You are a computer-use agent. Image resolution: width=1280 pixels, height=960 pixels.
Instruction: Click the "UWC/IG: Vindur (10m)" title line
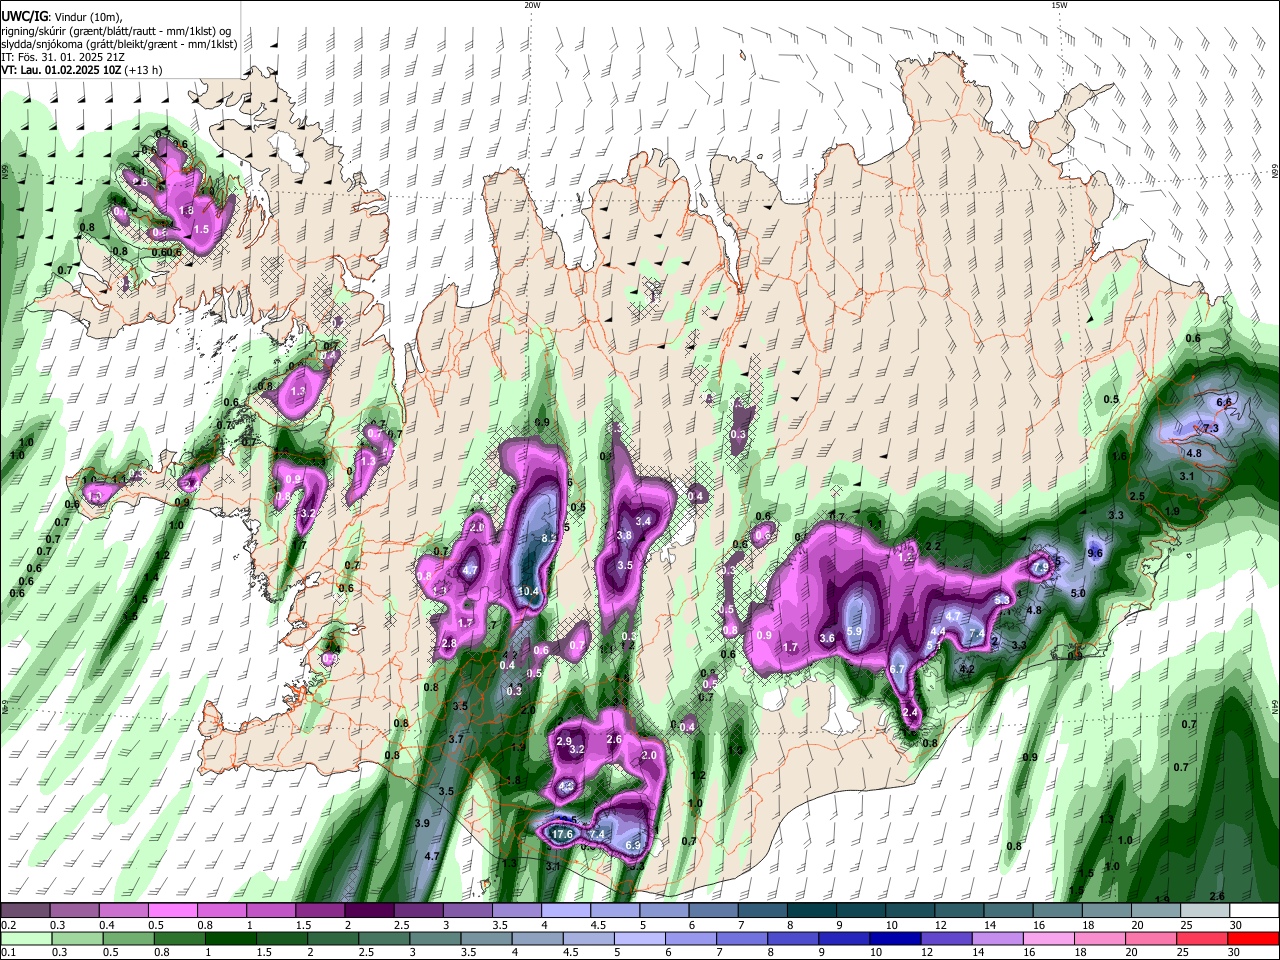click(62, 18)
